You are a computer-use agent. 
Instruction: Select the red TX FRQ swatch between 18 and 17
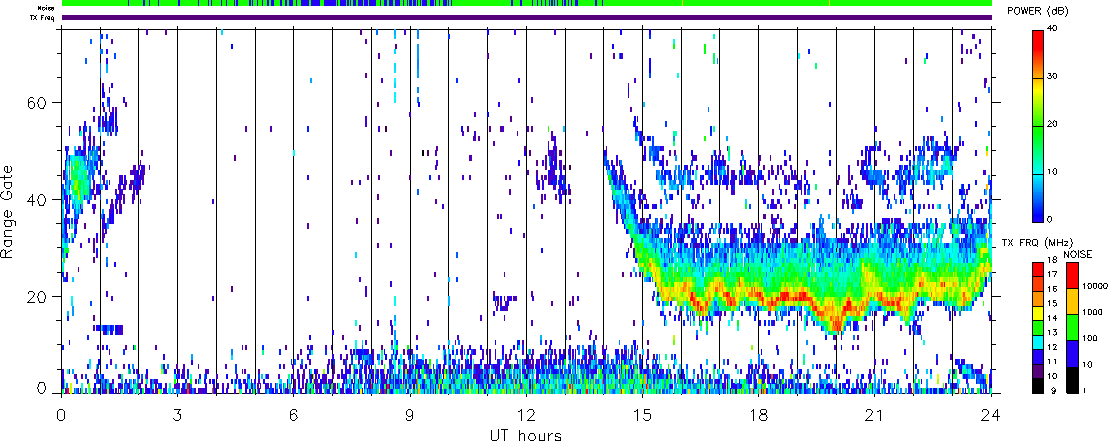(1038, 269)
